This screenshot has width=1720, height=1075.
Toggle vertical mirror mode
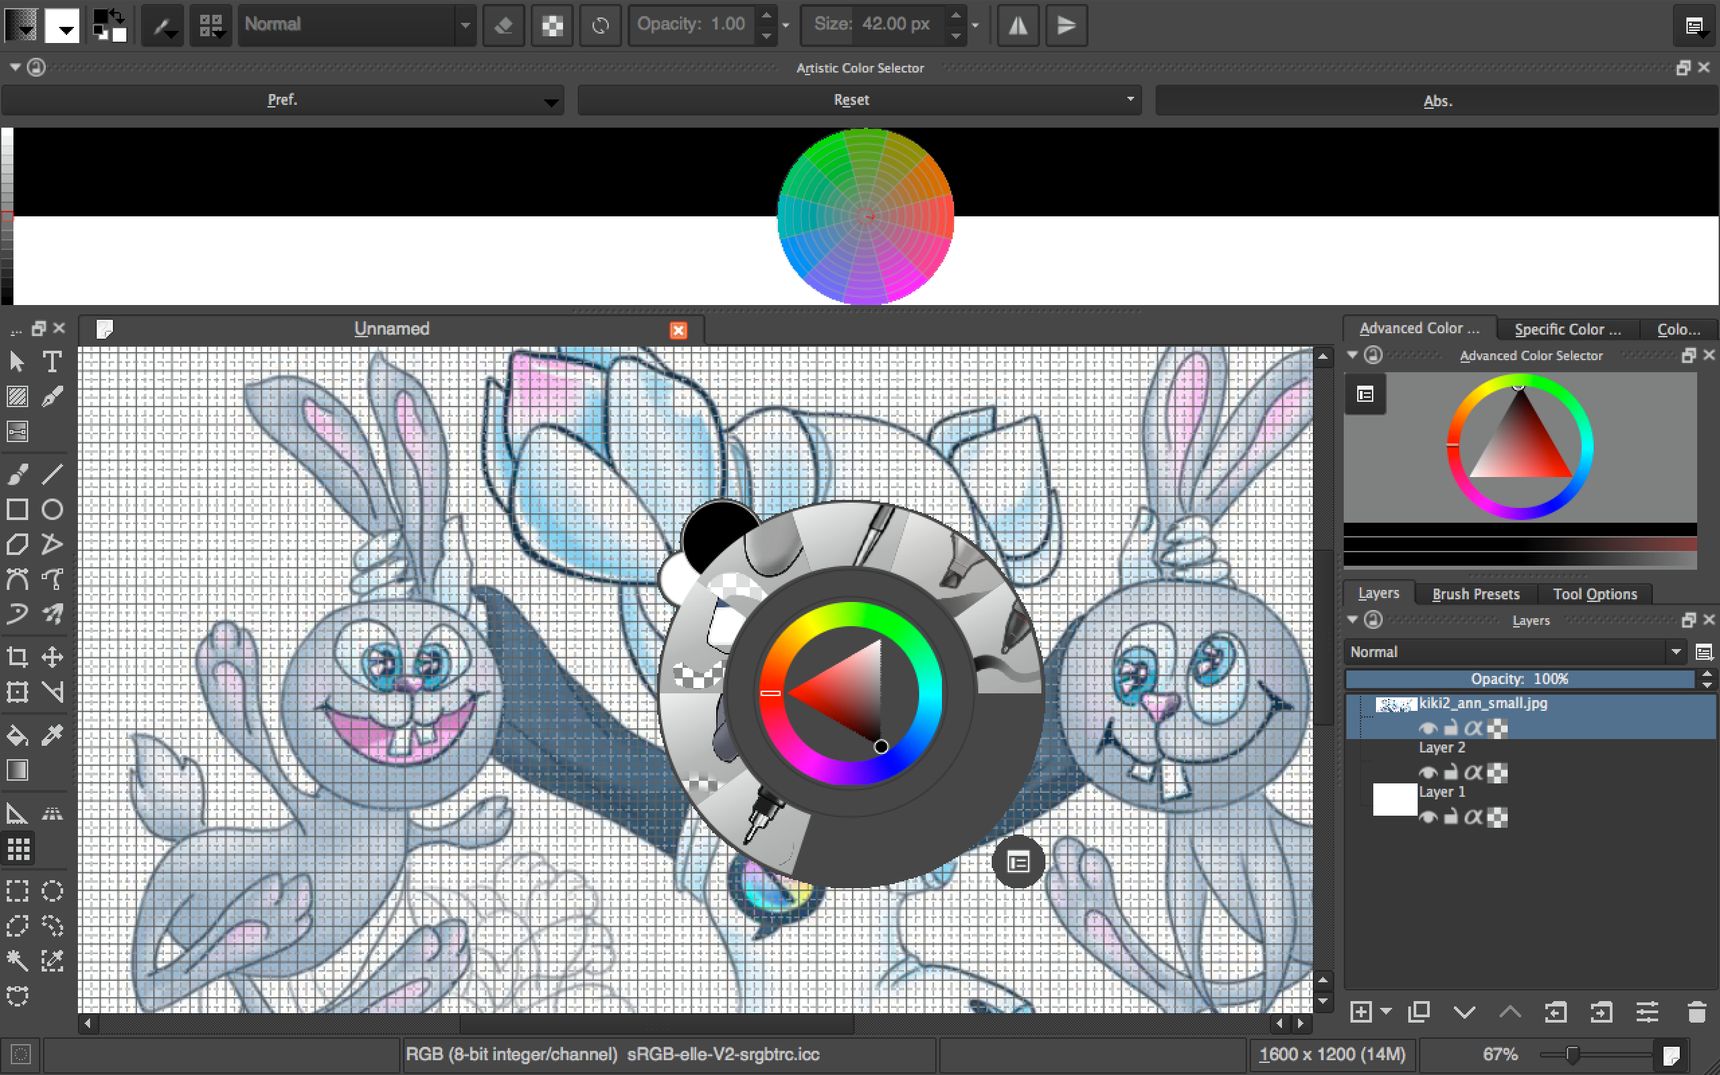[1066, 25]
